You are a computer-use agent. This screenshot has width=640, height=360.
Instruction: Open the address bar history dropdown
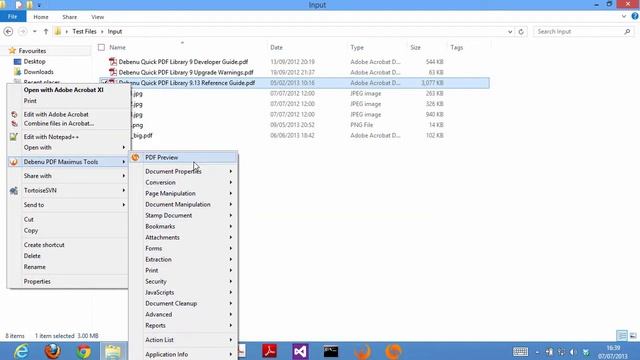coord(510,31)
